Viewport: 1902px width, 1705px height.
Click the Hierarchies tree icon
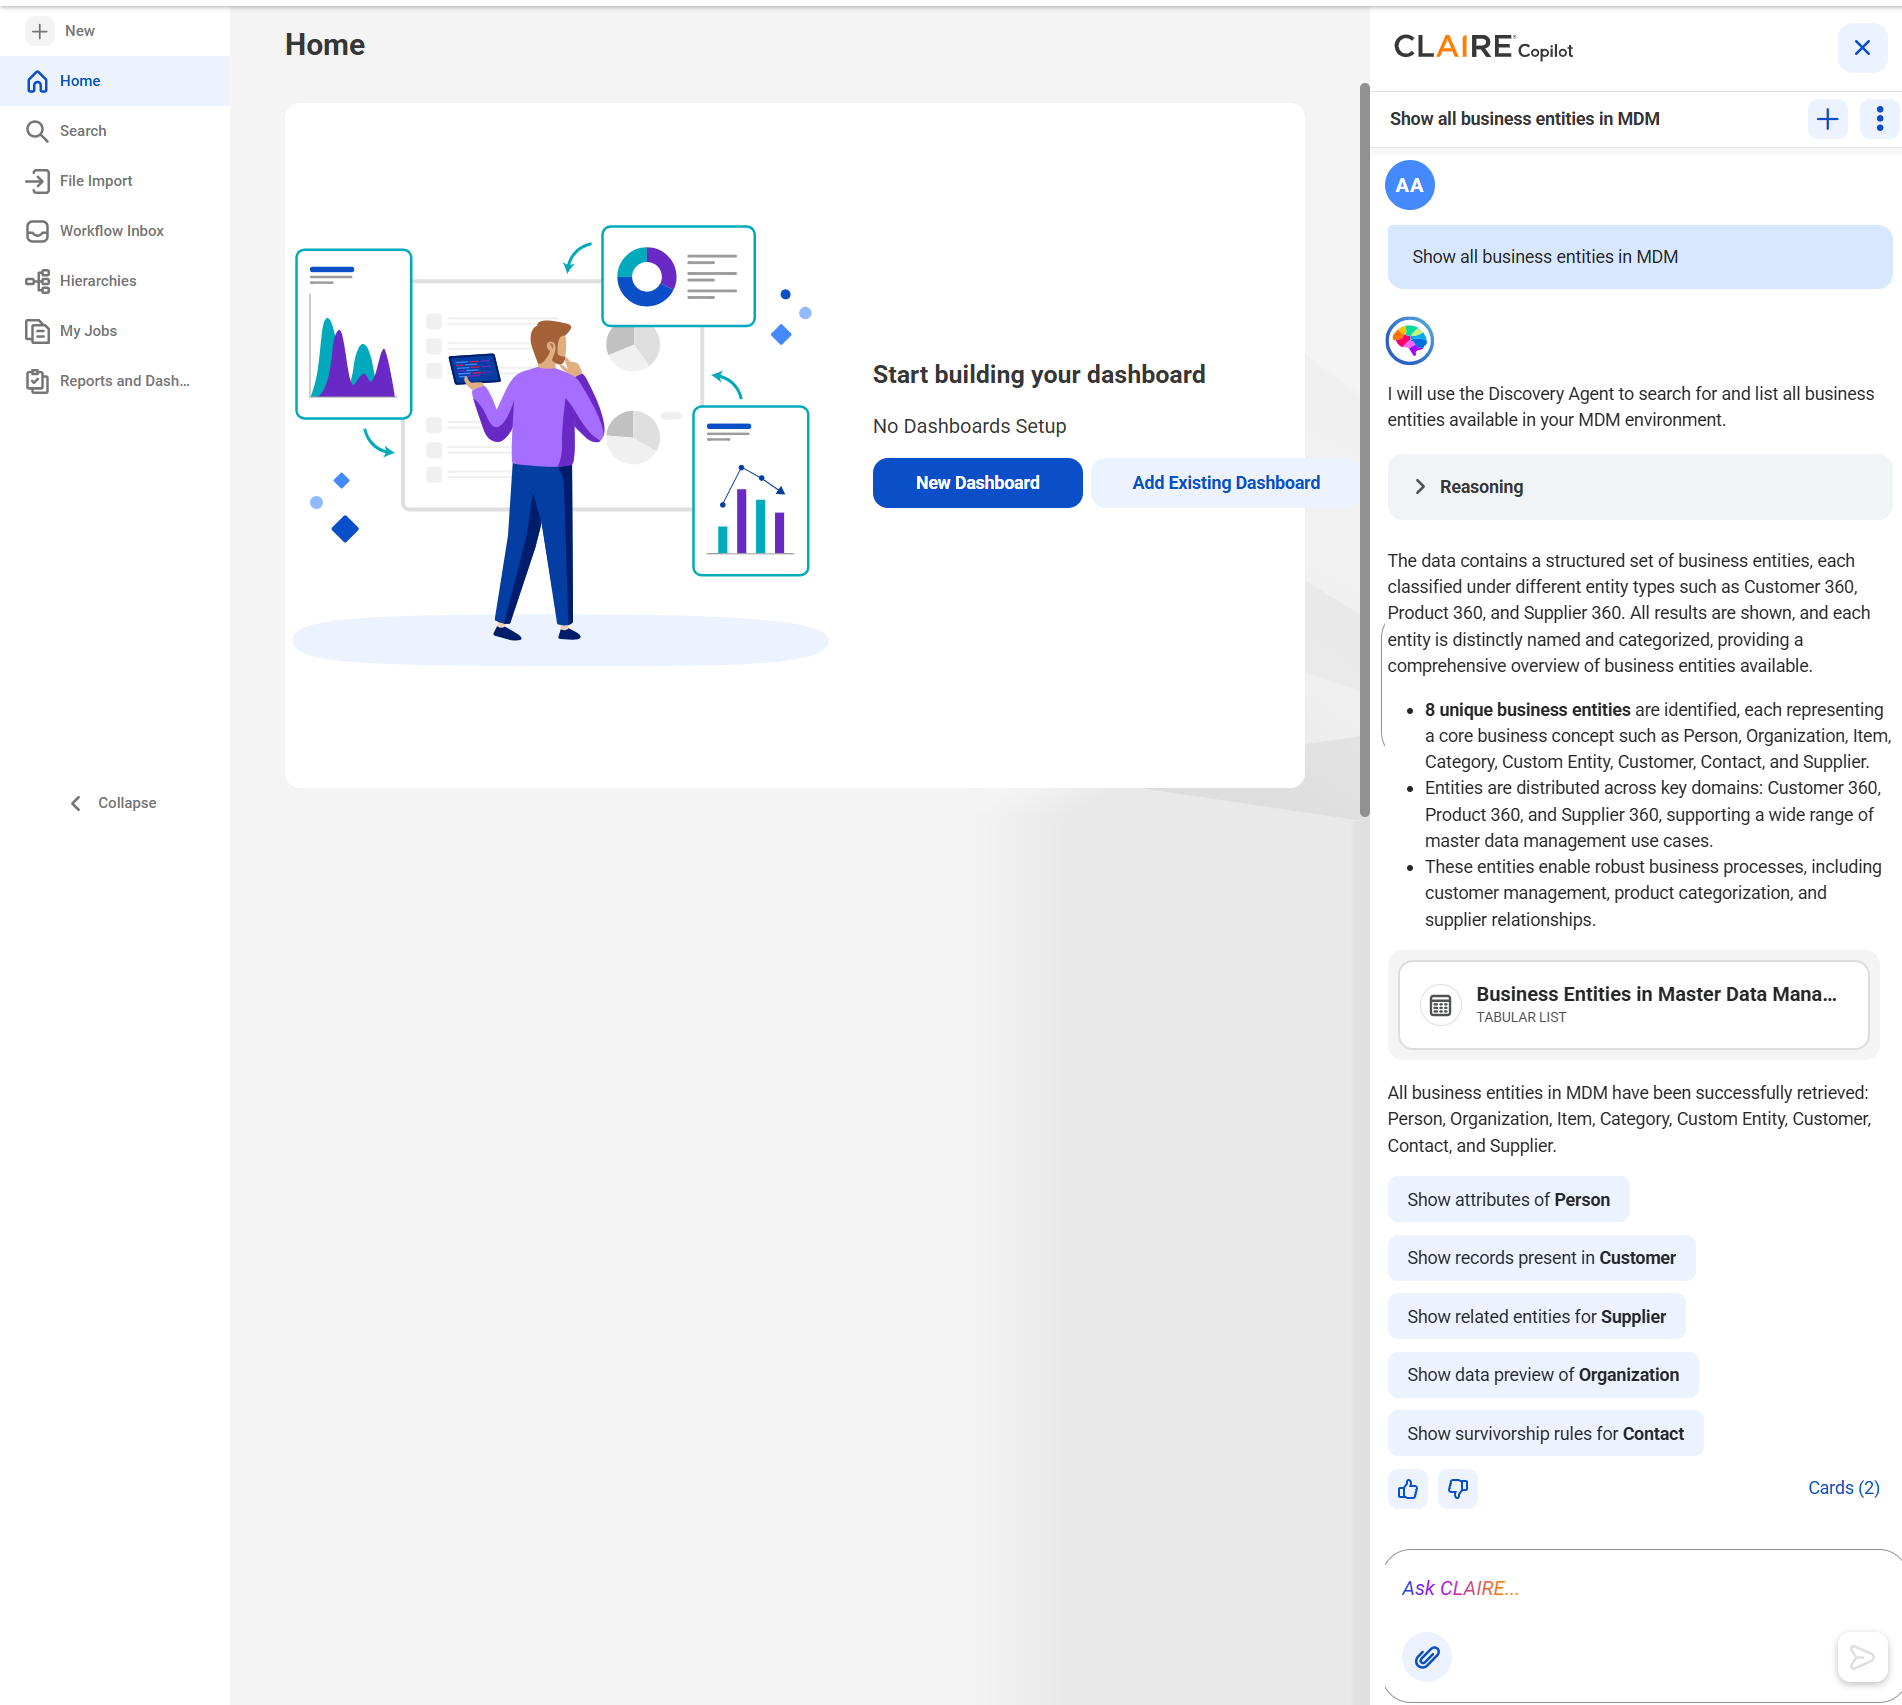[x=37, y=281]
